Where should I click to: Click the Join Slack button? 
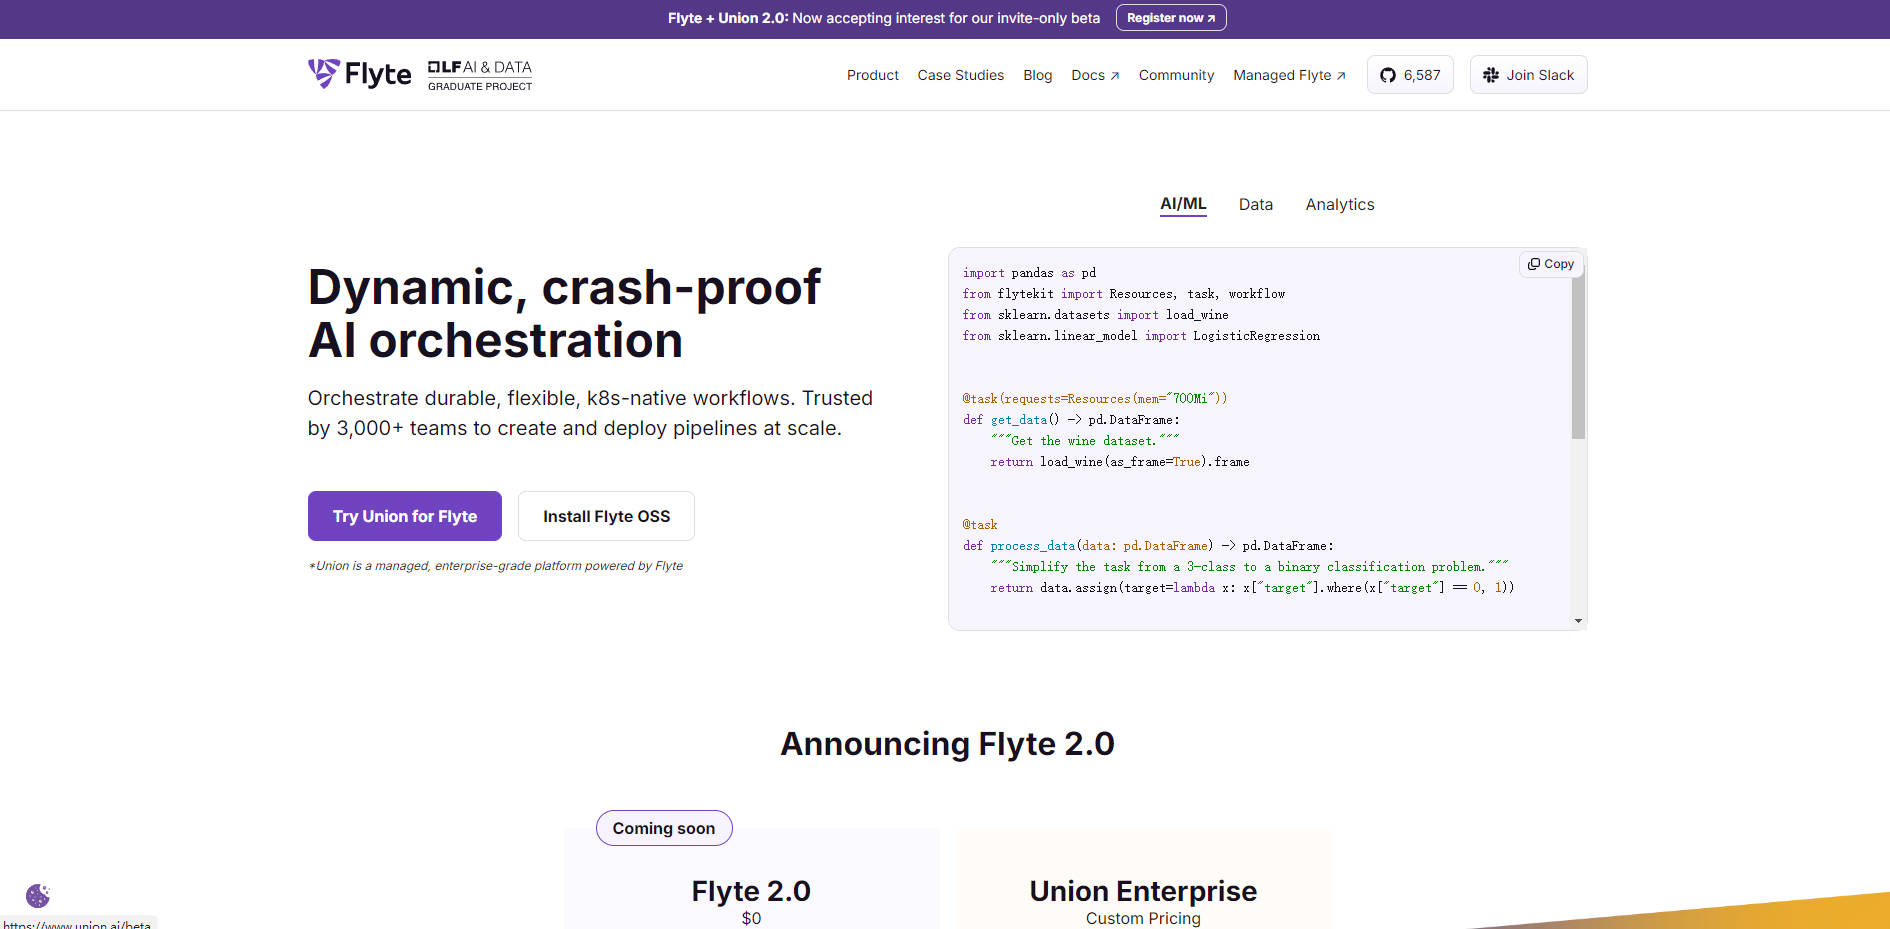[x=1528, y=75]
